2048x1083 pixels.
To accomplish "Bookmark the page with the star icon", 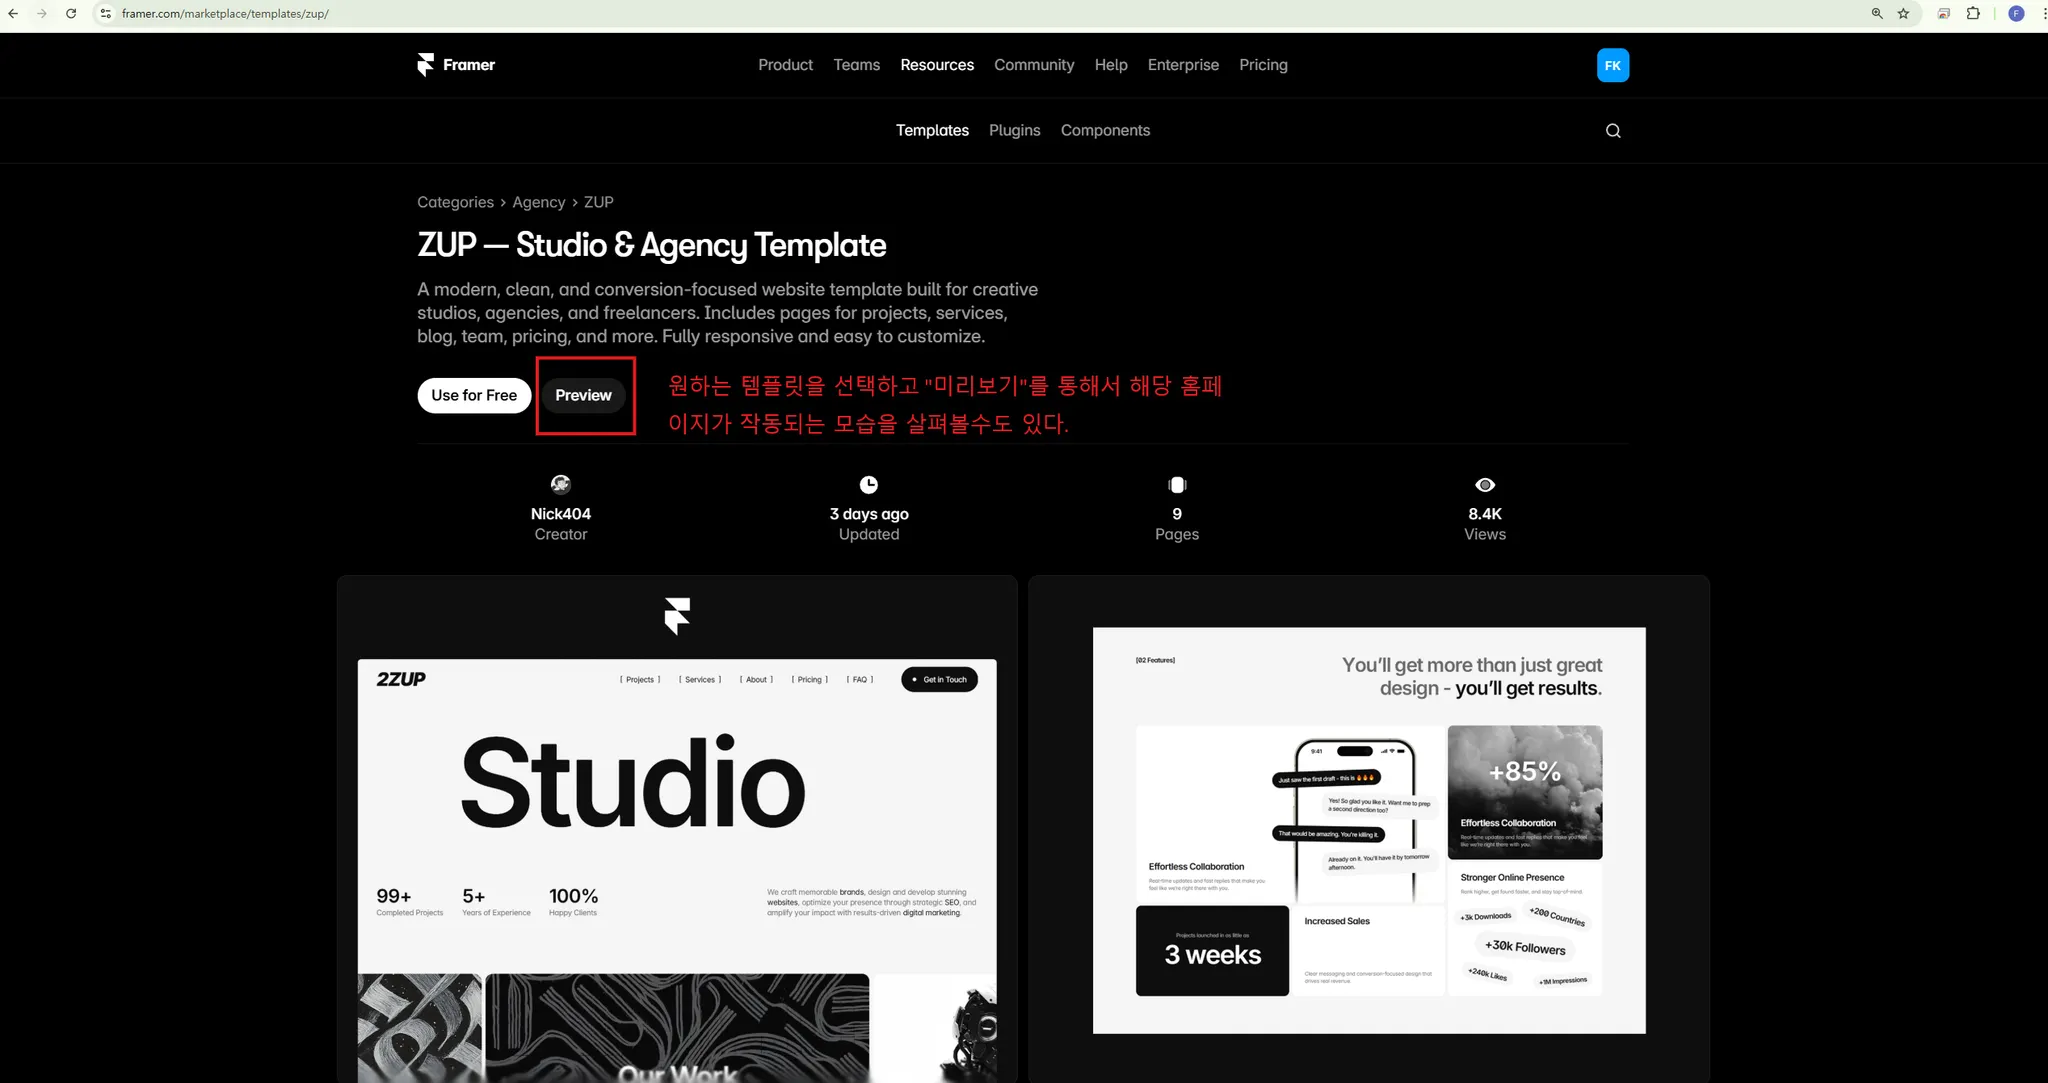I will (1903, 14).
